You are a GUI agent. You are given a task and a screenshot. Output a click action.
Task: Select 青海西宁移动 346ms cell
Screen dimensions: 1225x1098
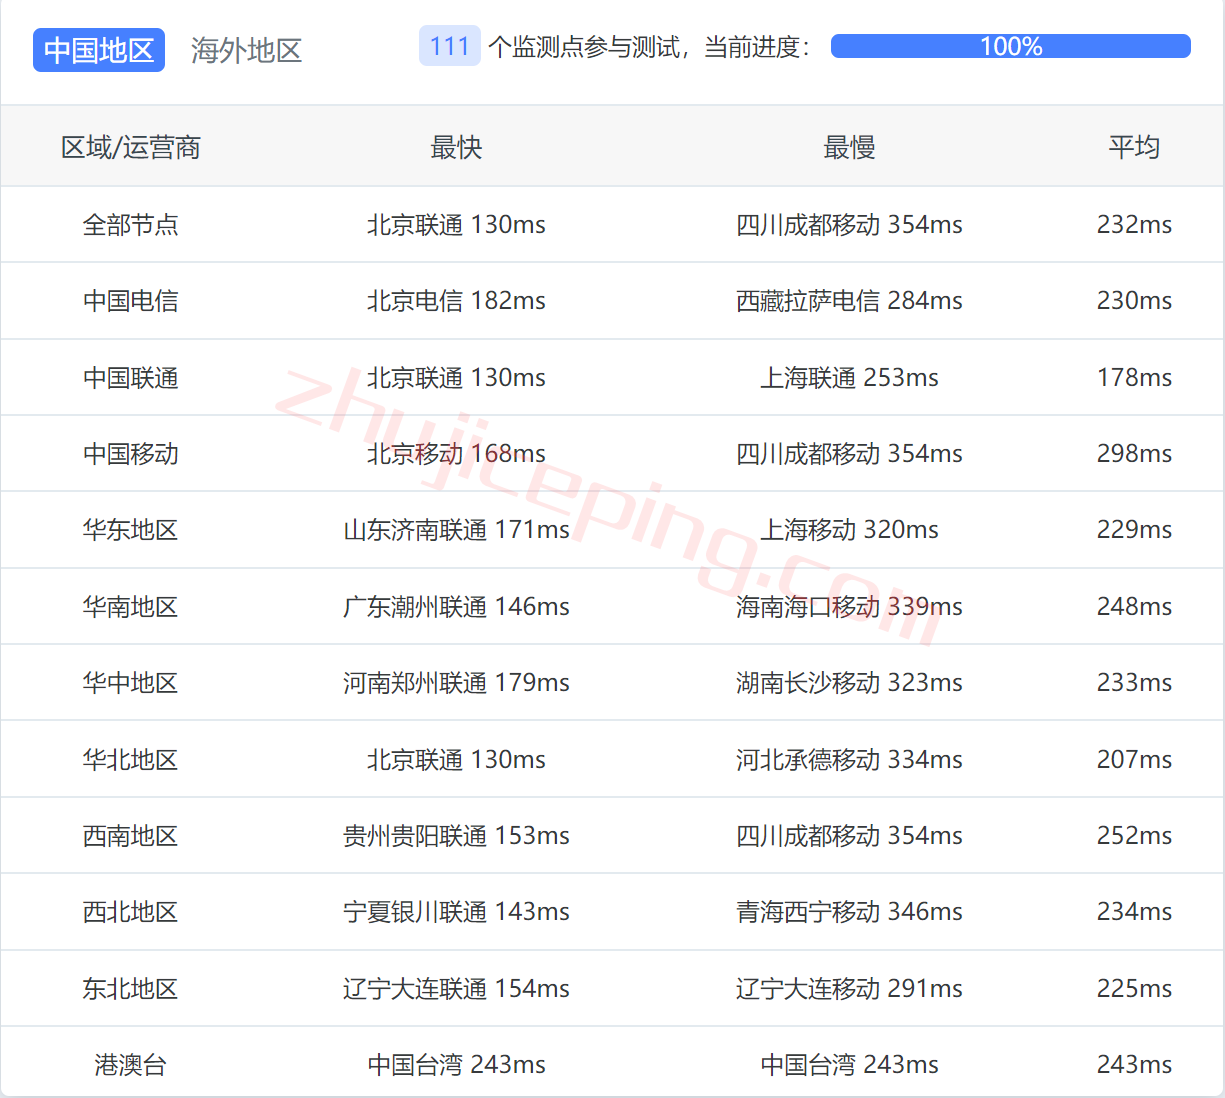[x=849, y=912]
